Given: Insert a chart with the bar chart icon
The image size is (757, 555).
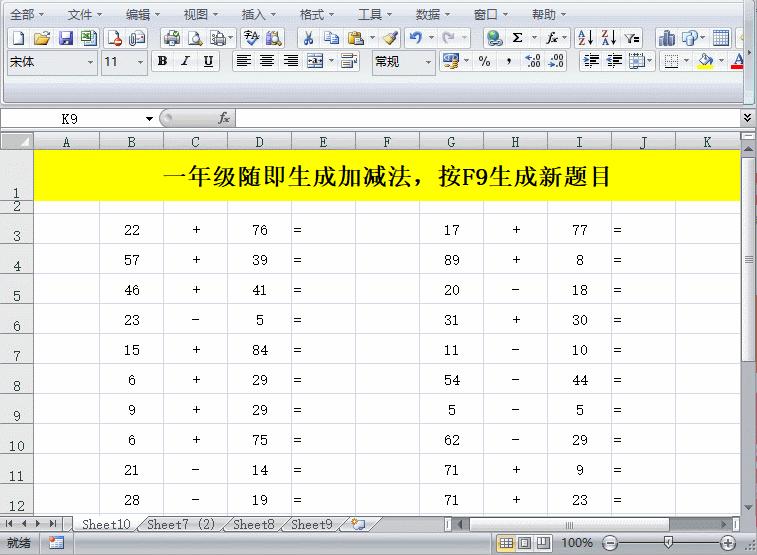Looking at the screenshot, I should 667,38.
